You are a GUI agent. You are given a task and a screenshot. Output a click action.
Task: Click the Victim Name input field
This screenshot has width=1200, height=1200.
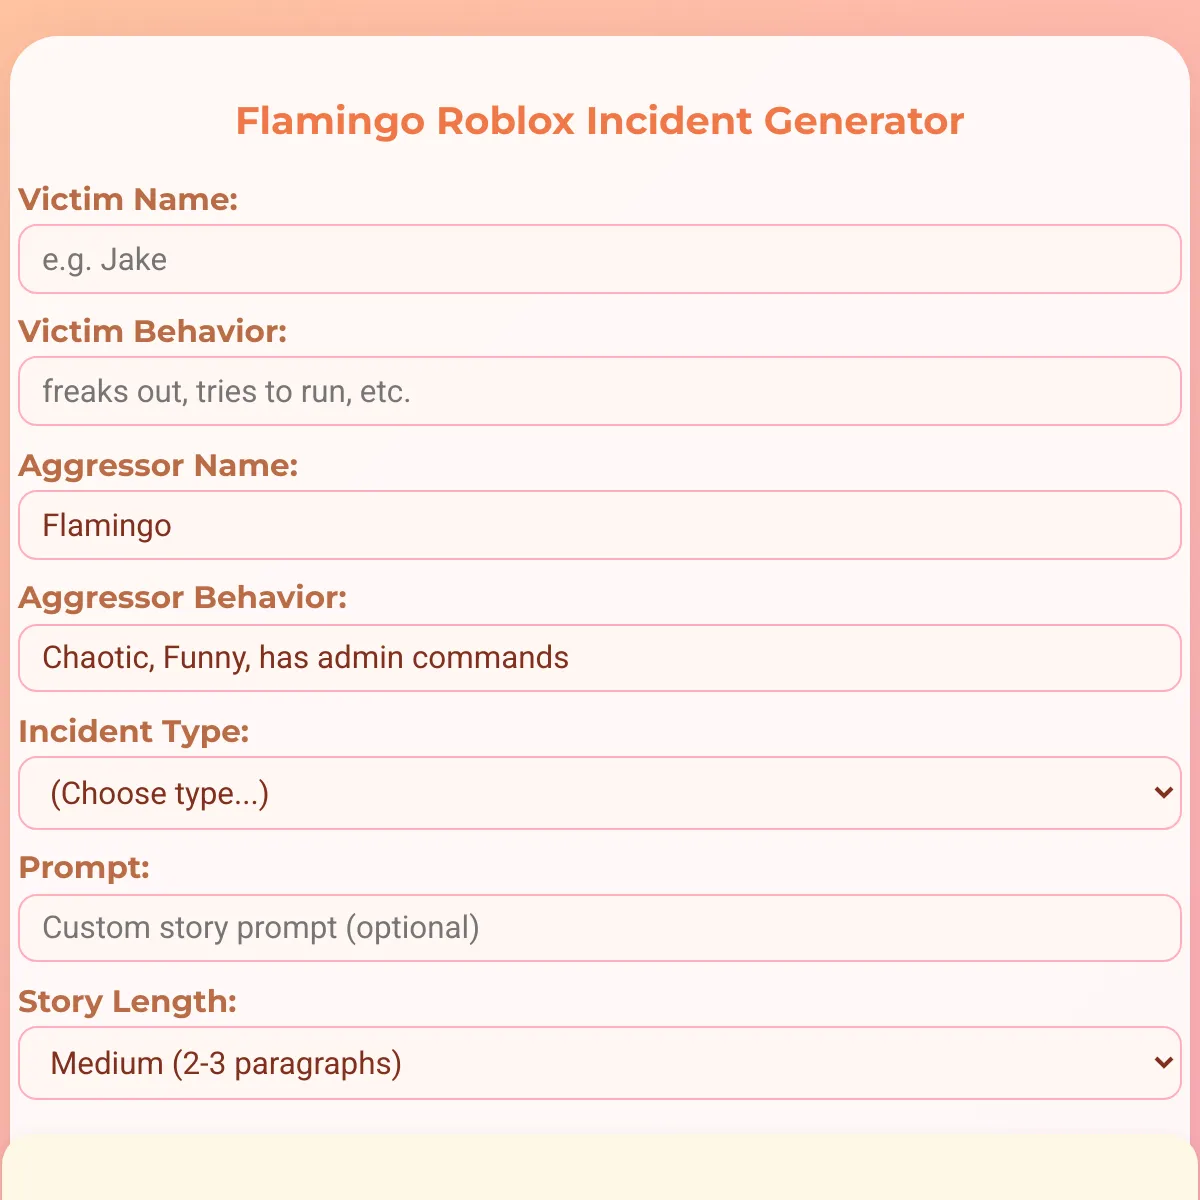coord(600,259)
